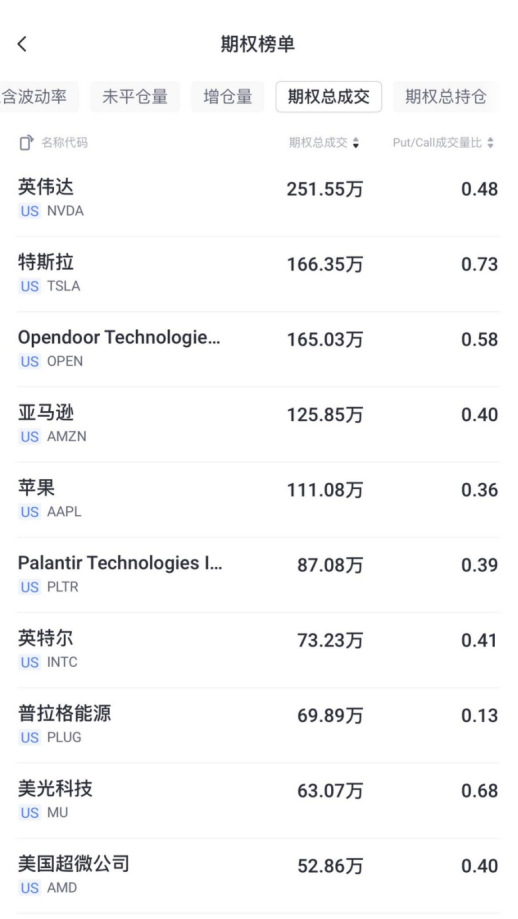The image size is (518, 919).
Task: Open the 英伟达 NVDA row
Action: [x=258, y=199]
